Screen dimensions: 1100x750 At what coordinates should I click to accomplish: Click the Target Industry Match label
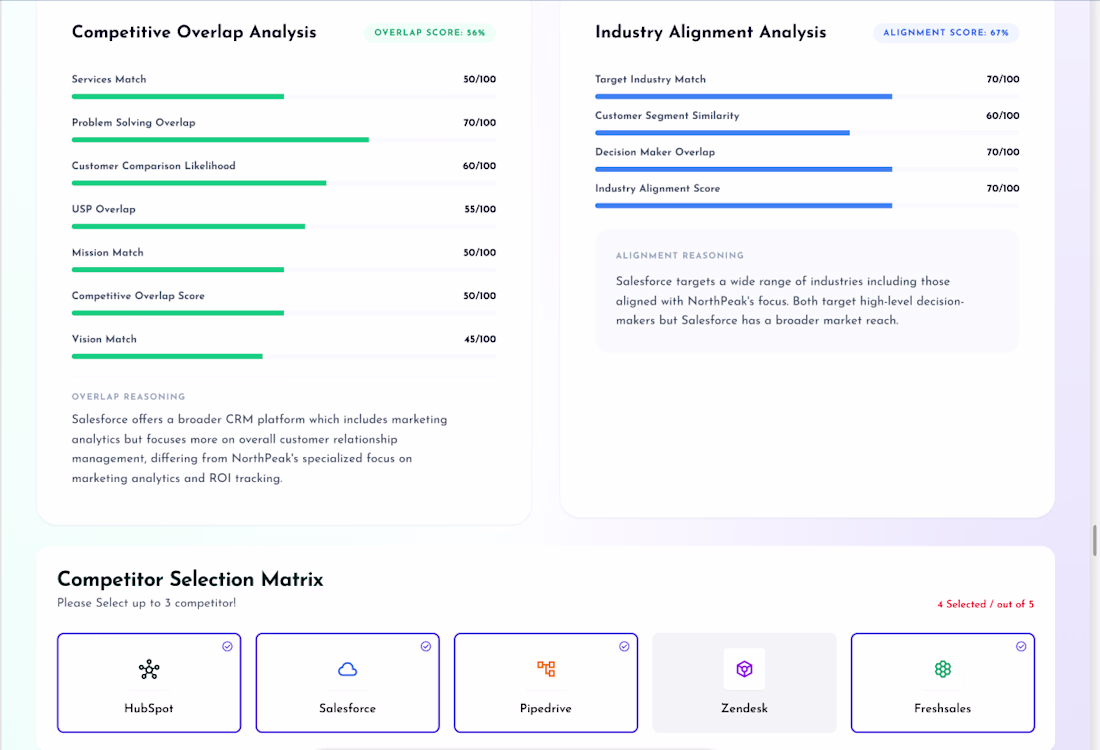(x=650, y=79)
